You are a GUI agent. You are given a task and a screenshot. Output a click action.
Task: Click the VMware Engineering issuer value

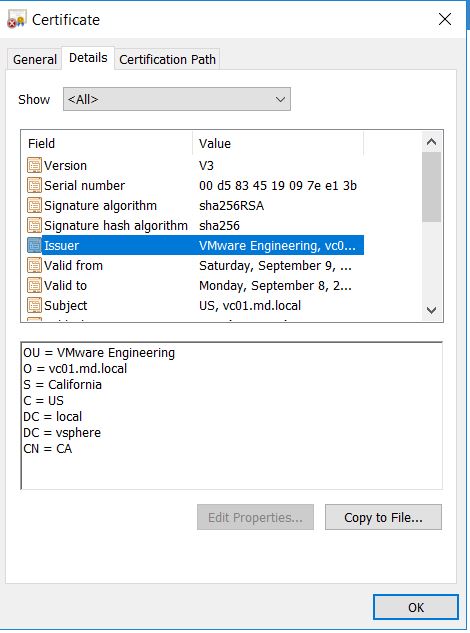coord(277,245)
